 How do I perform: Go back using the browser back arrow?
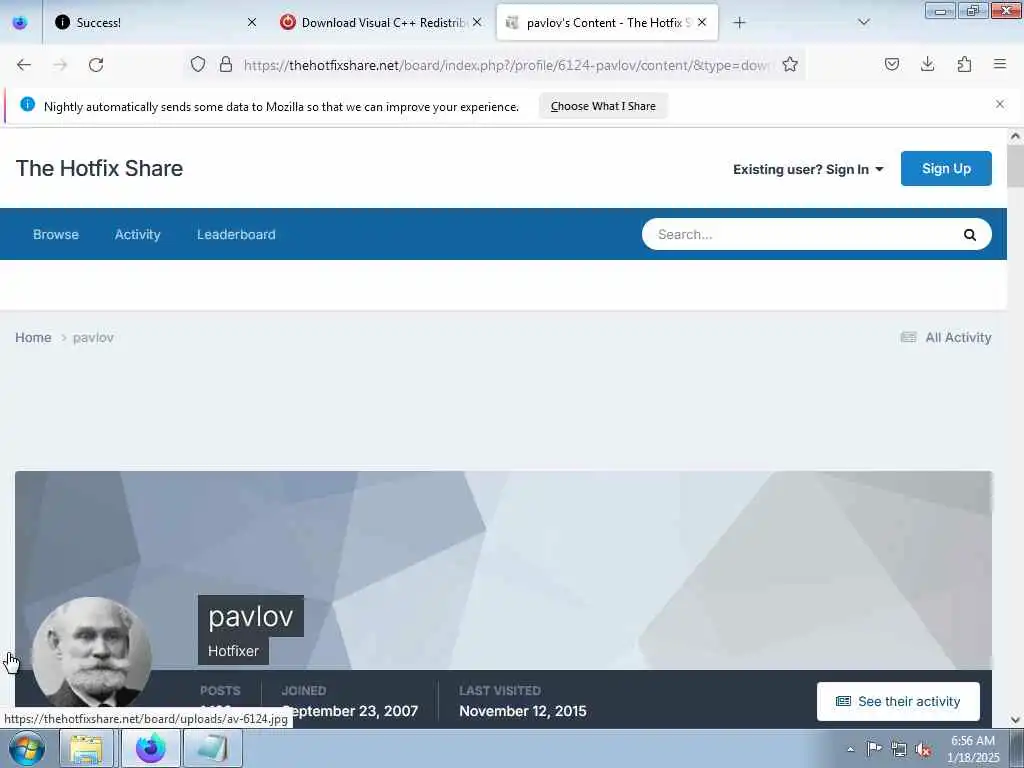(24, 65)
